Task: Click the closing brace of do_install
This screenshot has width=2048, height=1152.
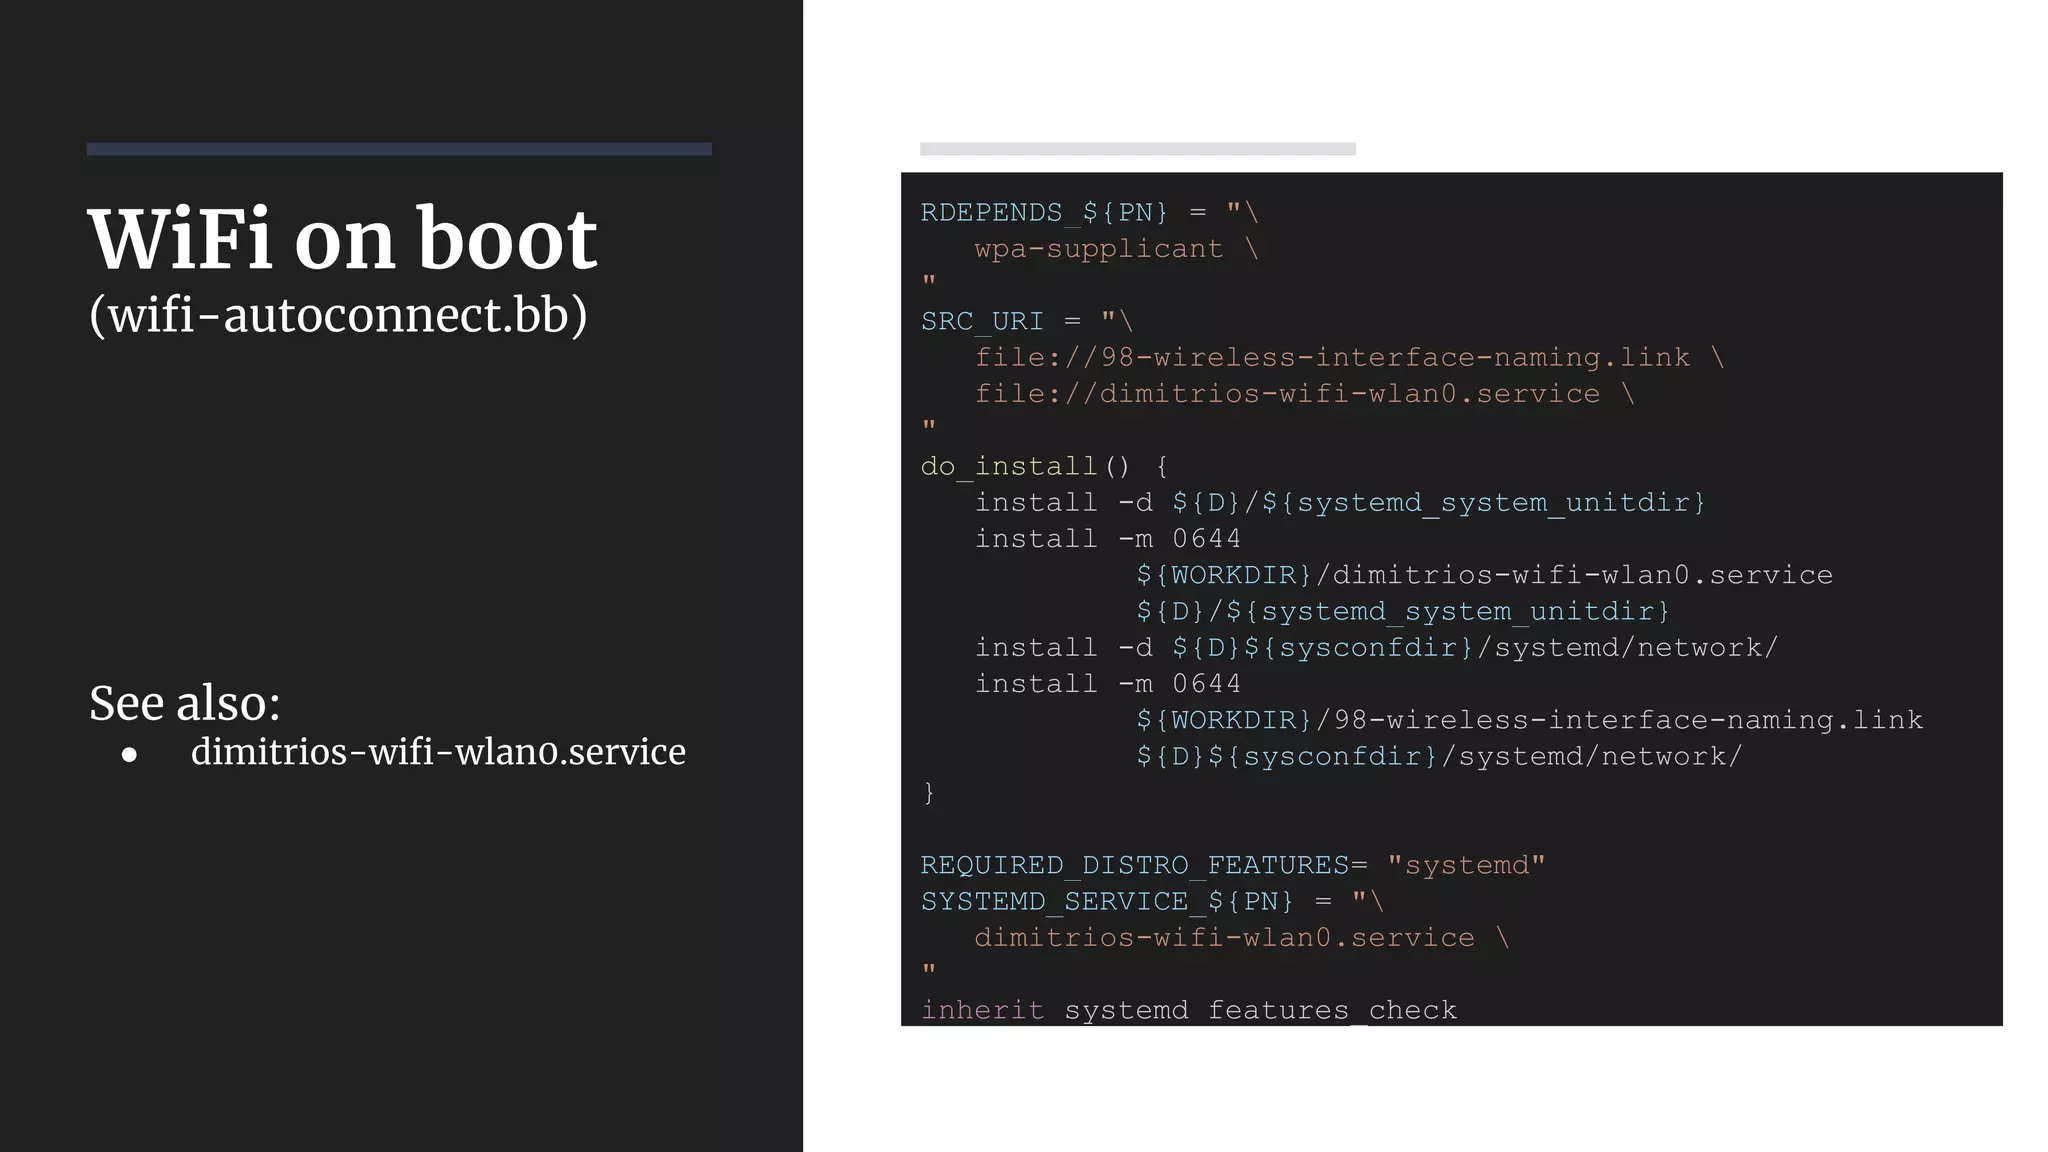Action: coord(929,792)
